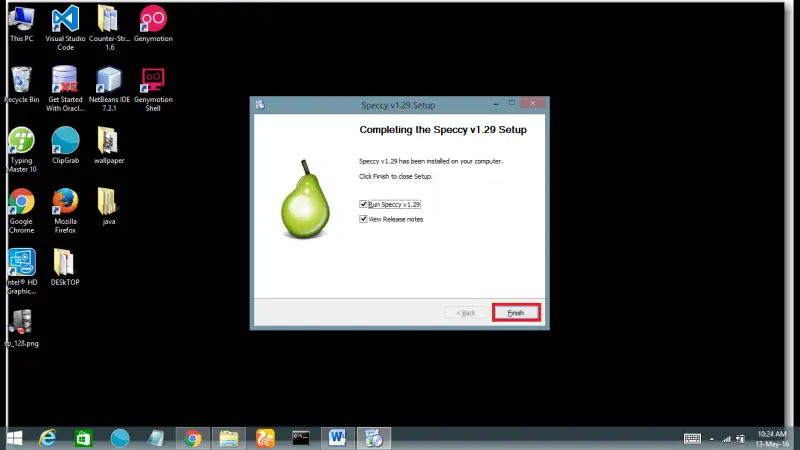Select wallpaper folder icon
The height and width of the screenshot is (450, 800).
pos(109,146)
